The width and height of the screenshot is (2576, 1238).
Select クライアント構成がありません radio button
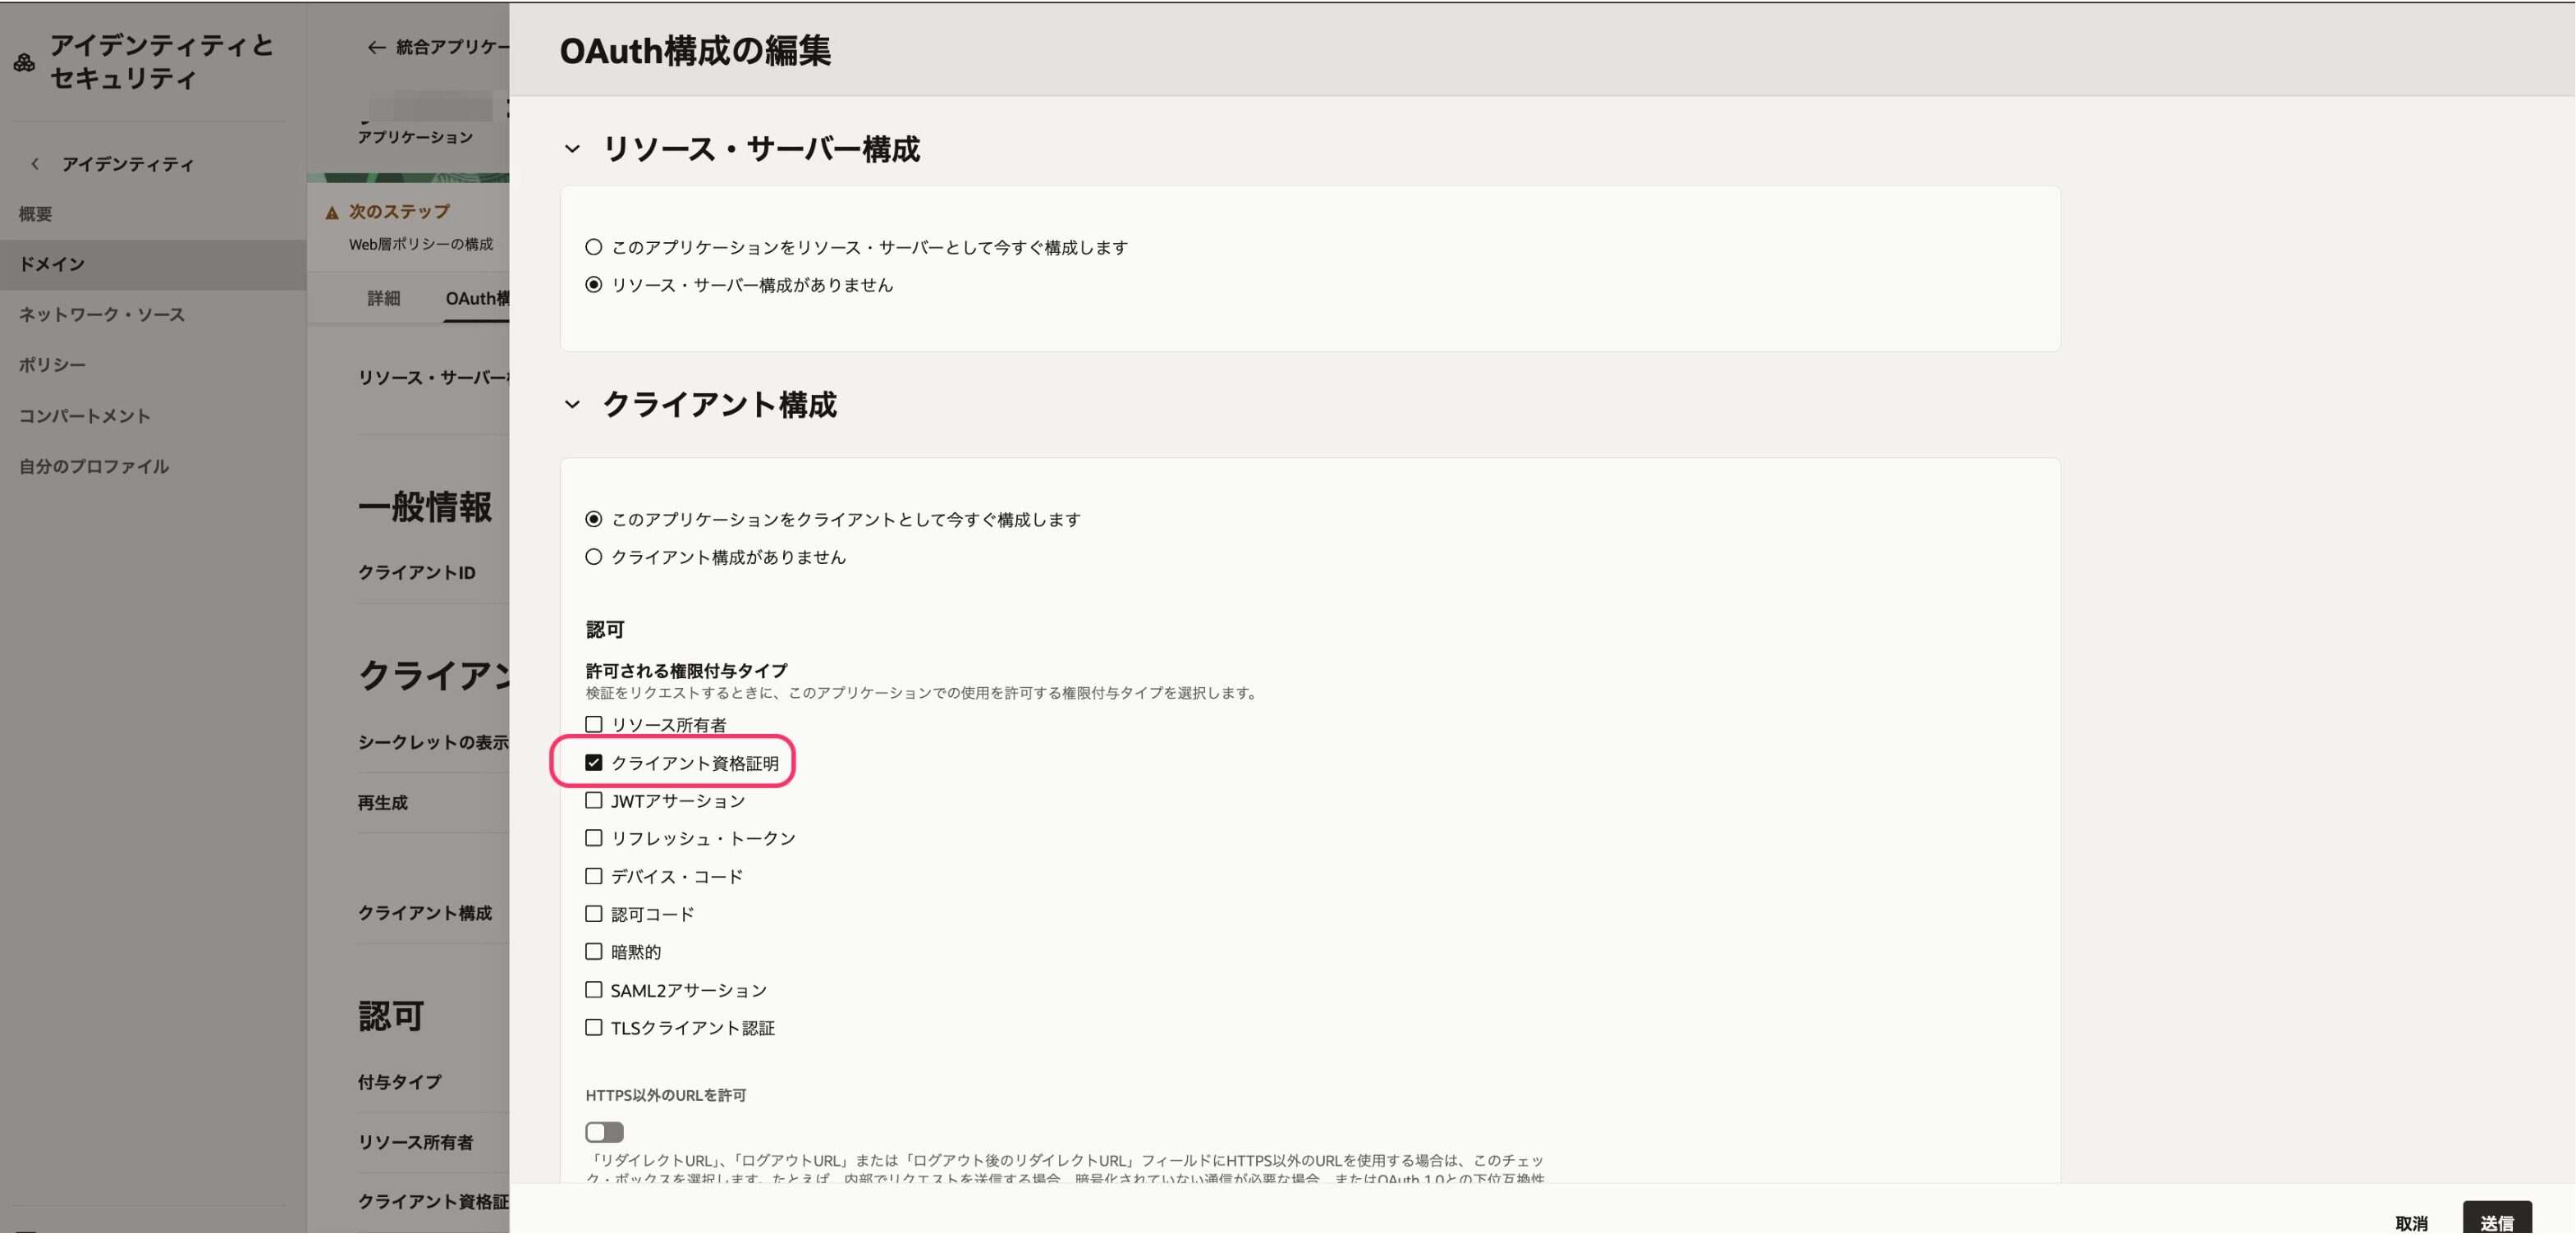click(x=594, y=557)
